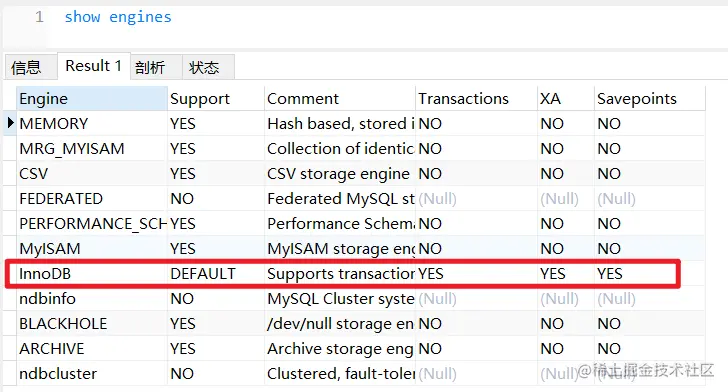Click the Support column header

216,98
